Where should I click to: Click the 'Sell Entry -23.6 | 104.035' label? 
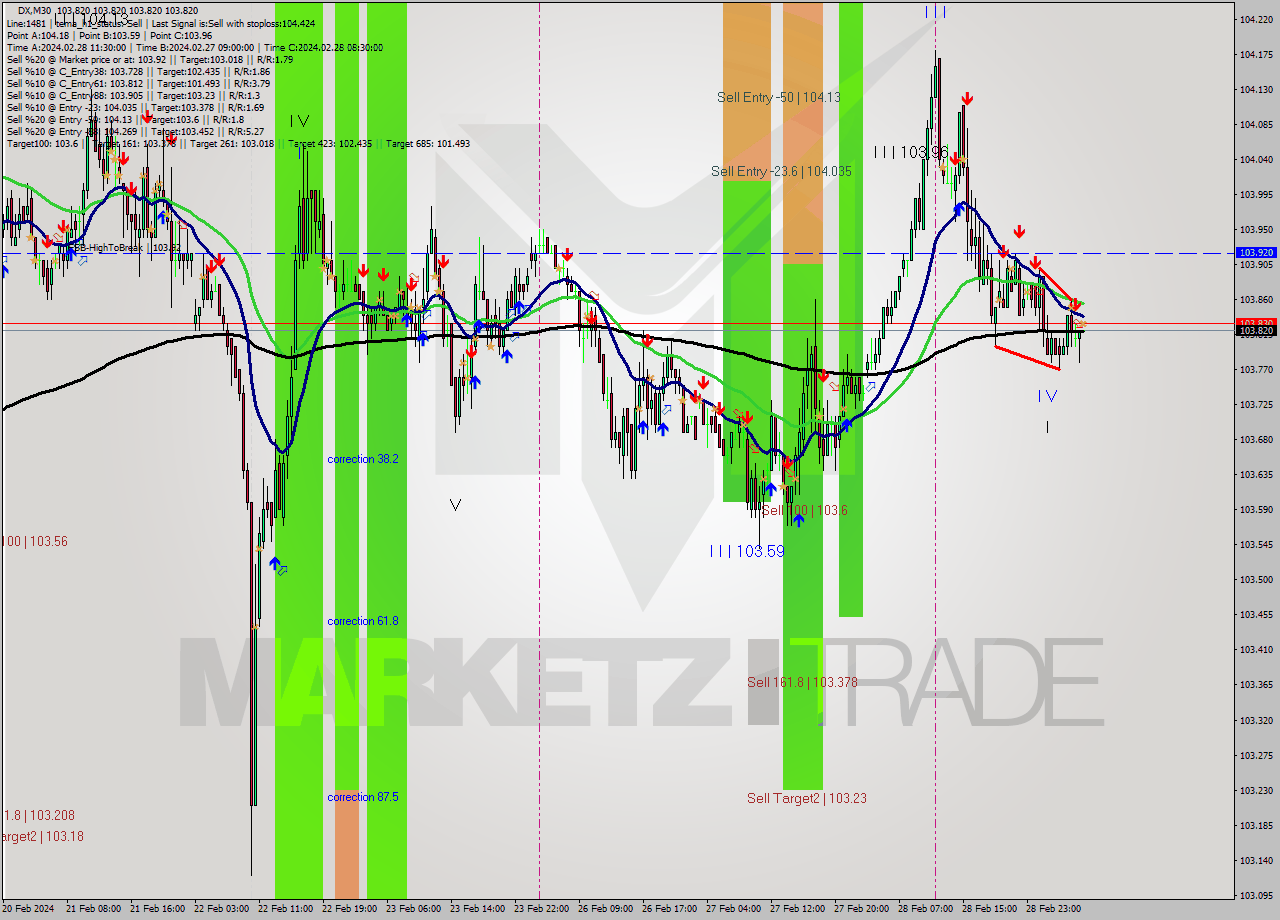781,171
